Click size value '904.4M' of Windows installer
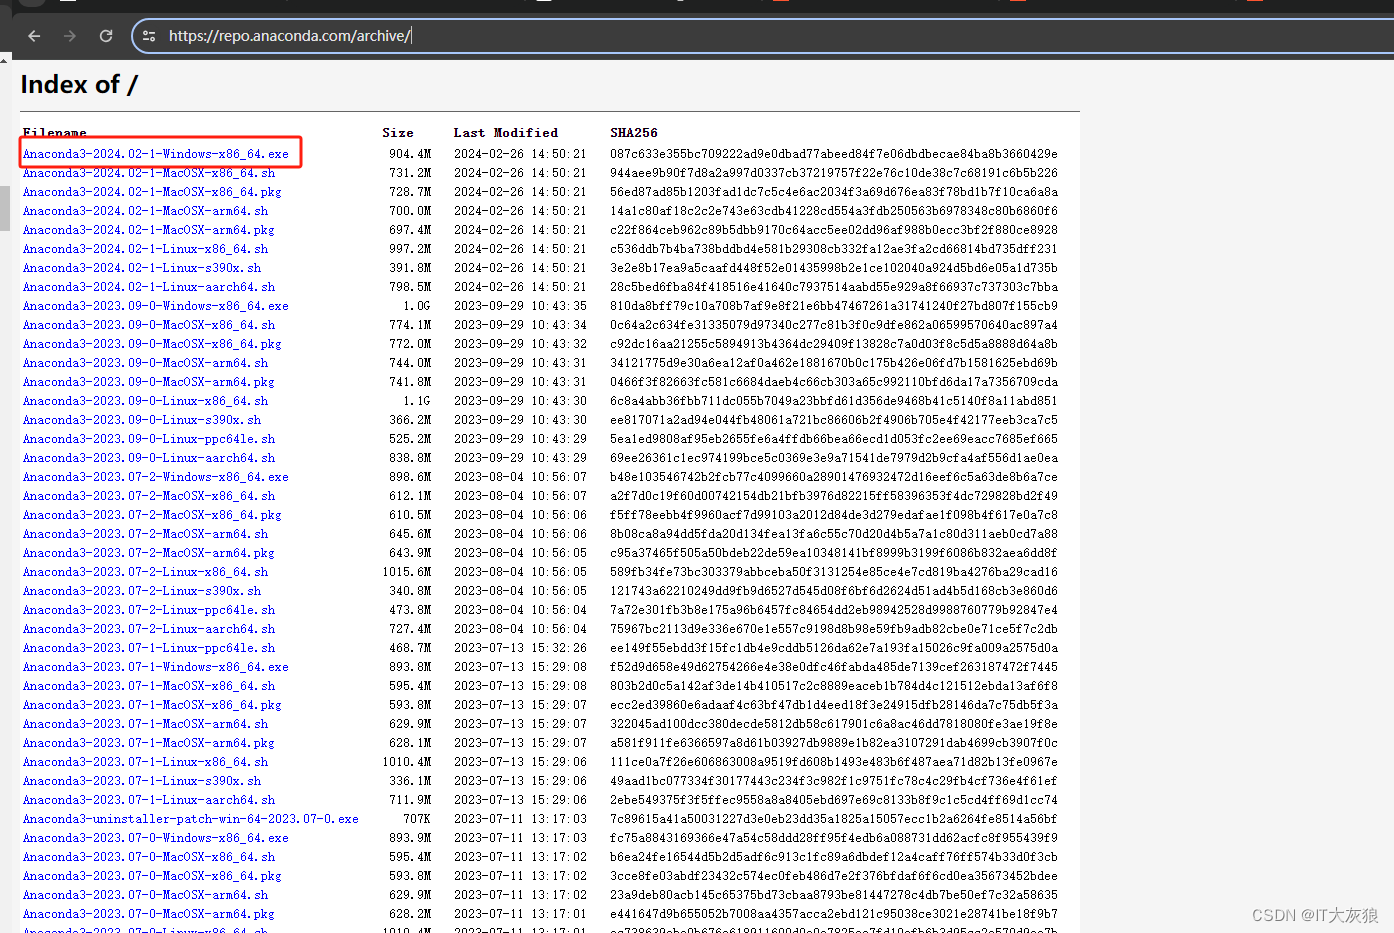Viewport: 1394px width, 933px height. 410,154
